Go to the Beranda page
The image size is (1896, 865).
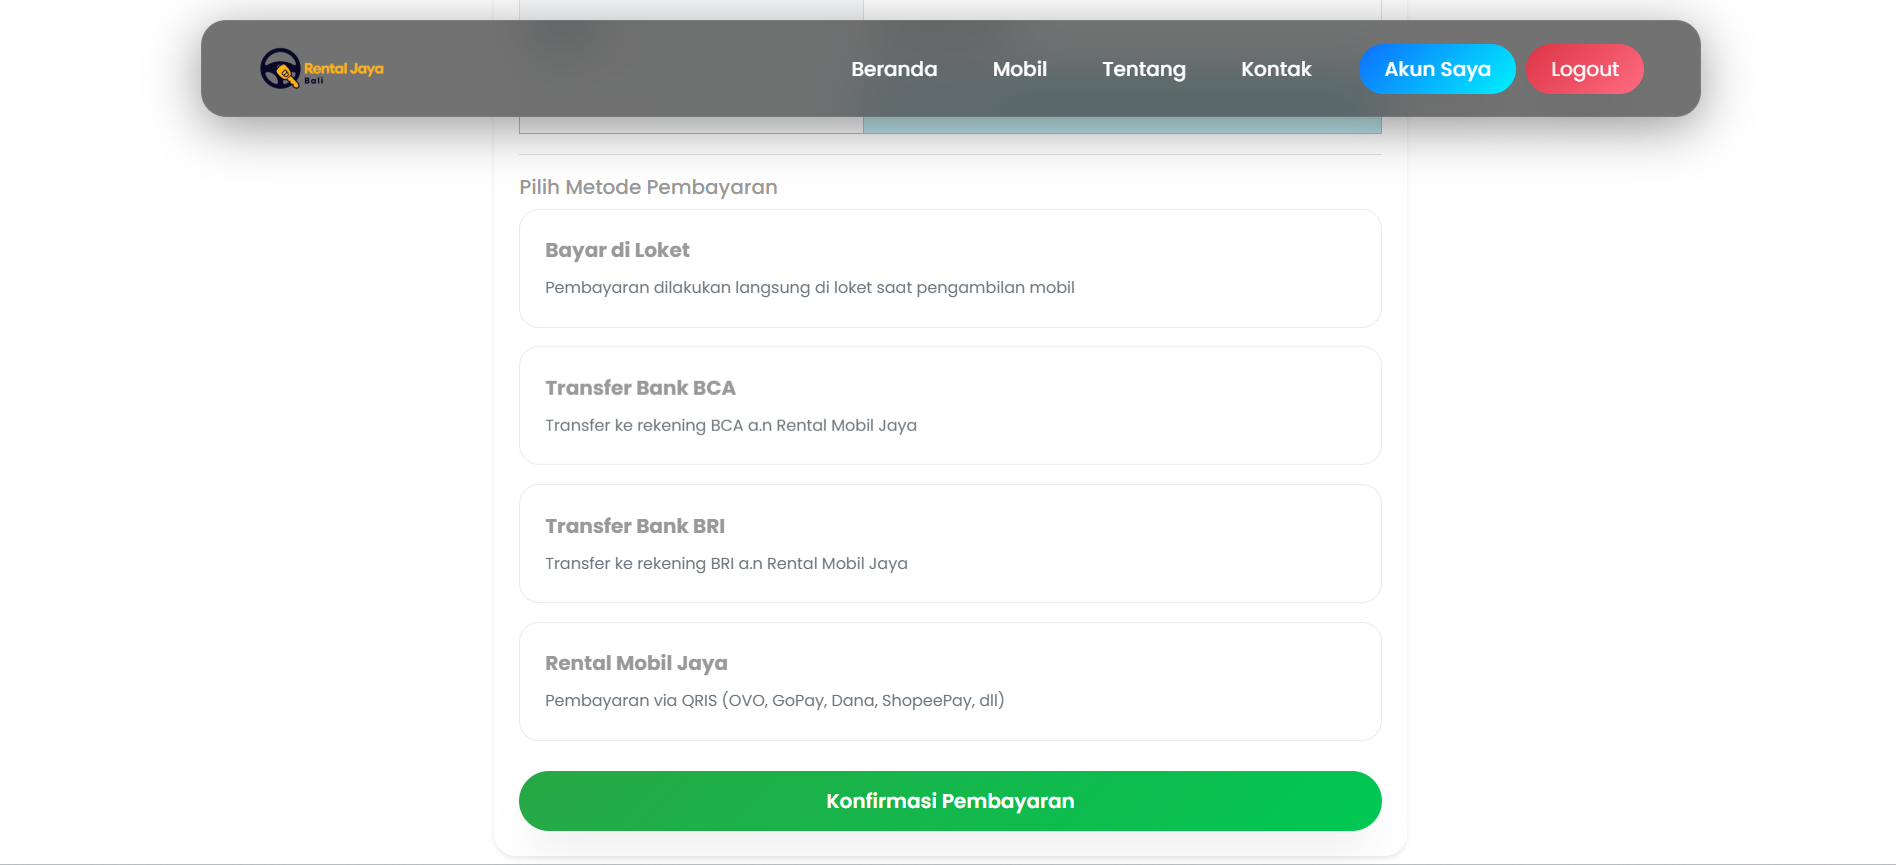(894, 69)
